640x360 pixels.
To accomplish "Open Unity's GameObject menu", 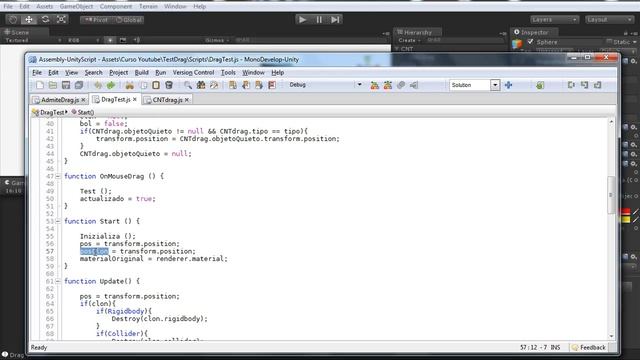I will (76, 7).
